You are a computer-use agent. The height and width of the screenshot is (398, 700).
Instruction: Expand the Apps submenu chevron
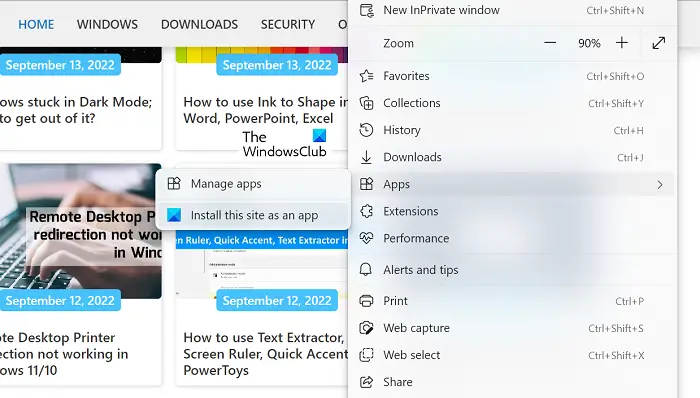coord(660,184)
